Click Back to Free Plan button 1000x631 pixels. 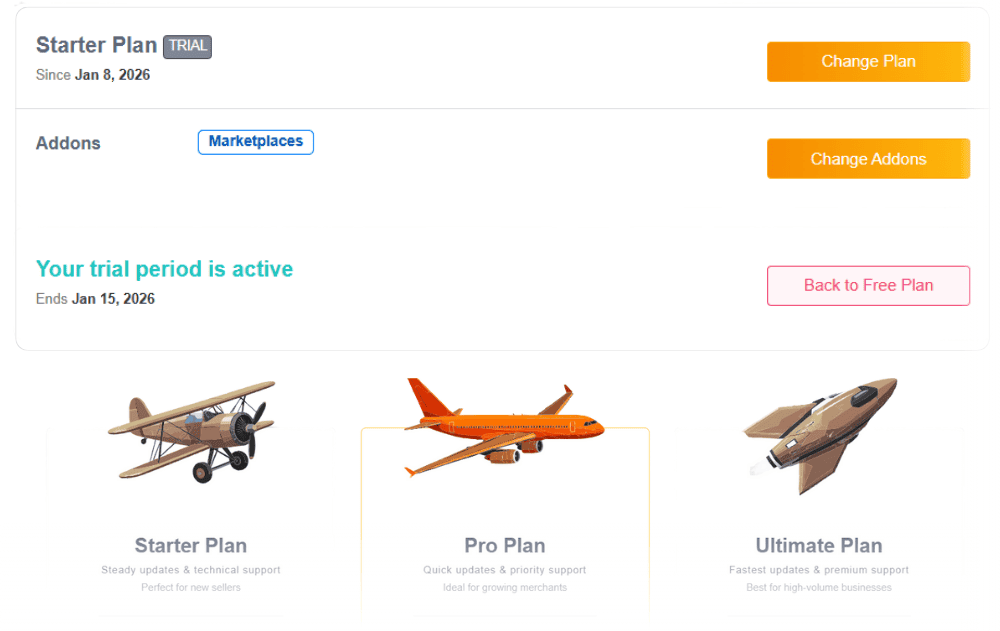pyautogui.click(x=868, y=285)
